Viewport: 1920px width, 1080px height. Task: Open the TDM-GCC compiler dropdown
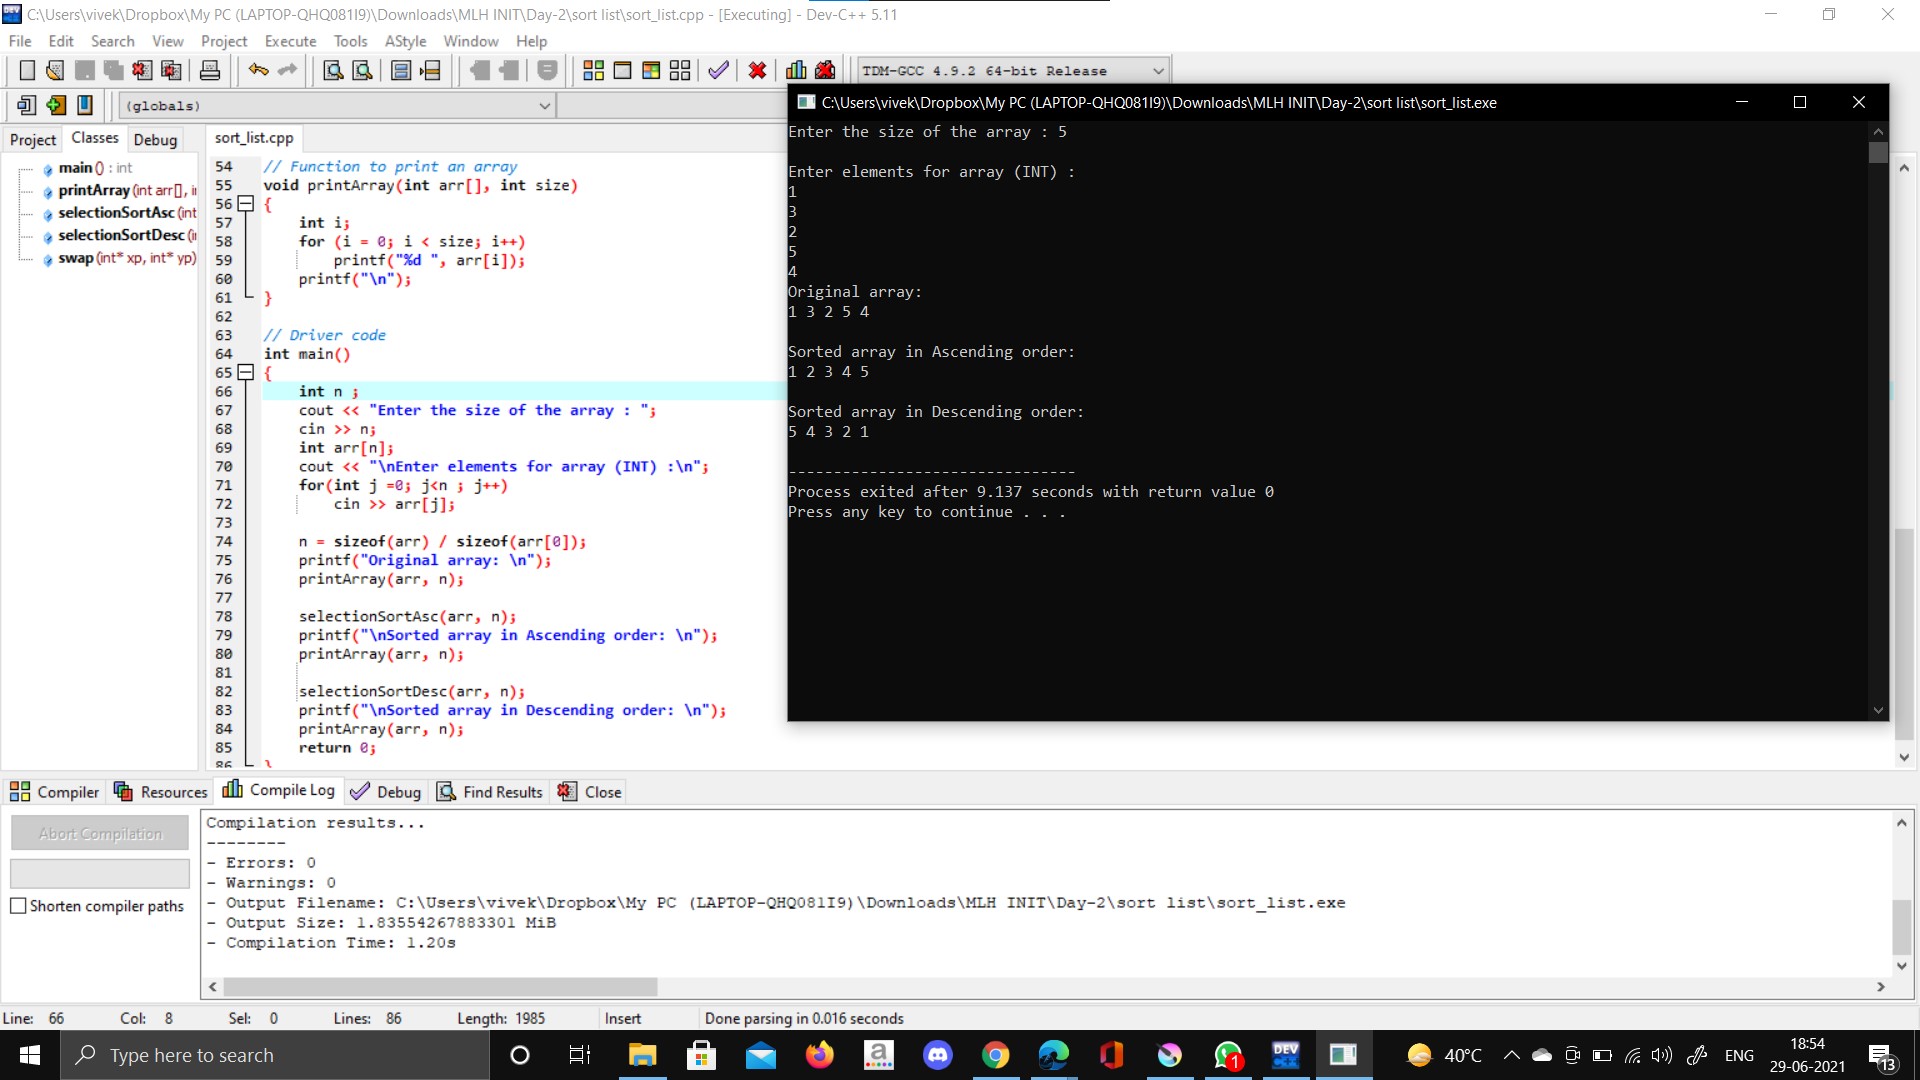(1158, 71)
